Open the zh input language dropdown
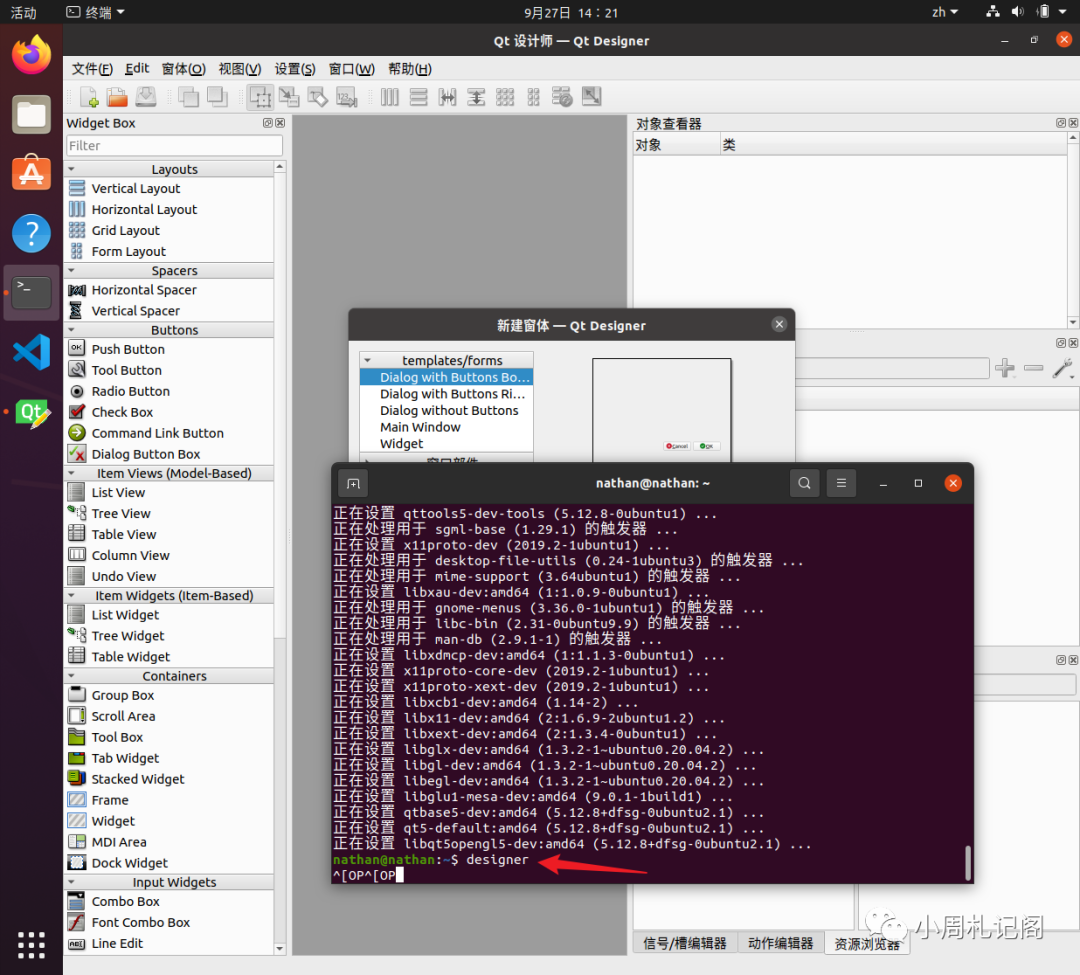The image size is (1080, 975). click(944, 12)
